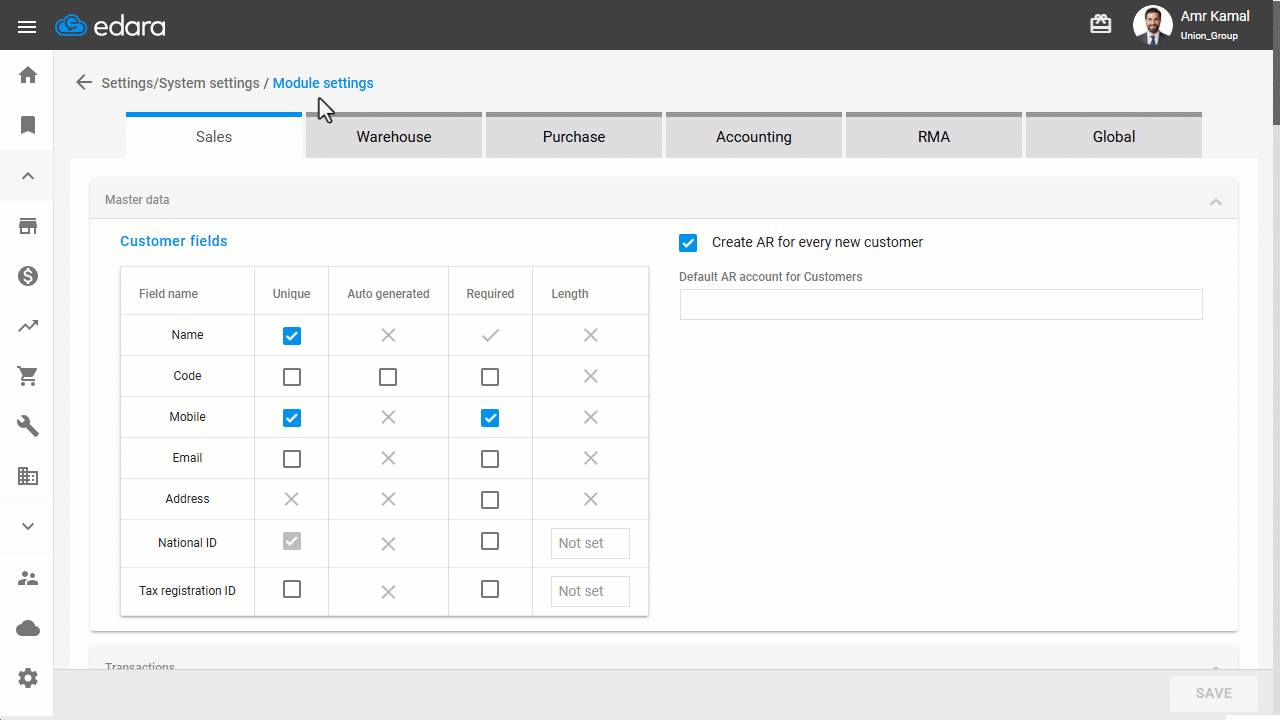Check Unique for Tax registration ID
This screenshot has height=720, width=1280.
click(292, 589)
